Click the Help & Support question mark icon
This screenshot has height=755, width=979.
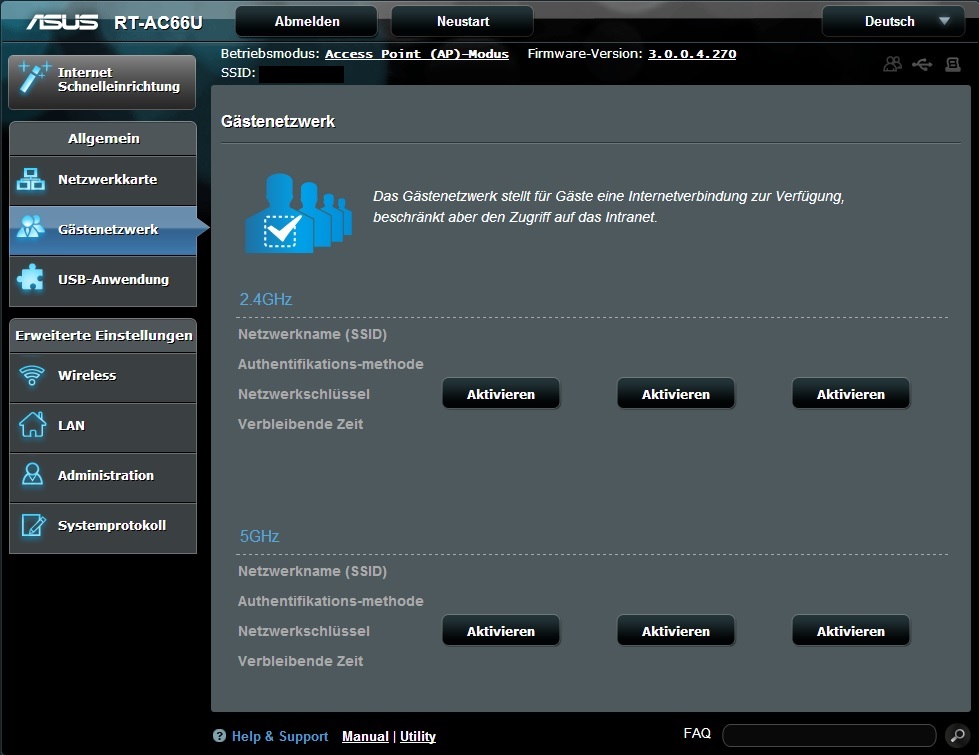(219, 736)
